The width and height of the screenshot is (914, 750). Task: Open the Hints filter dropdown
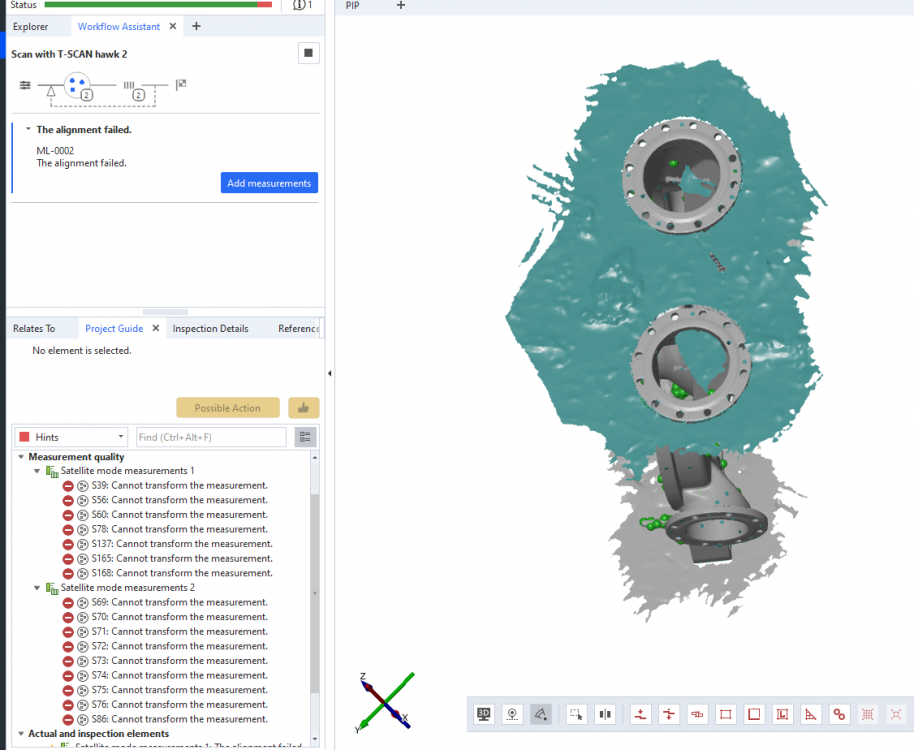click(x=72, y=437)
